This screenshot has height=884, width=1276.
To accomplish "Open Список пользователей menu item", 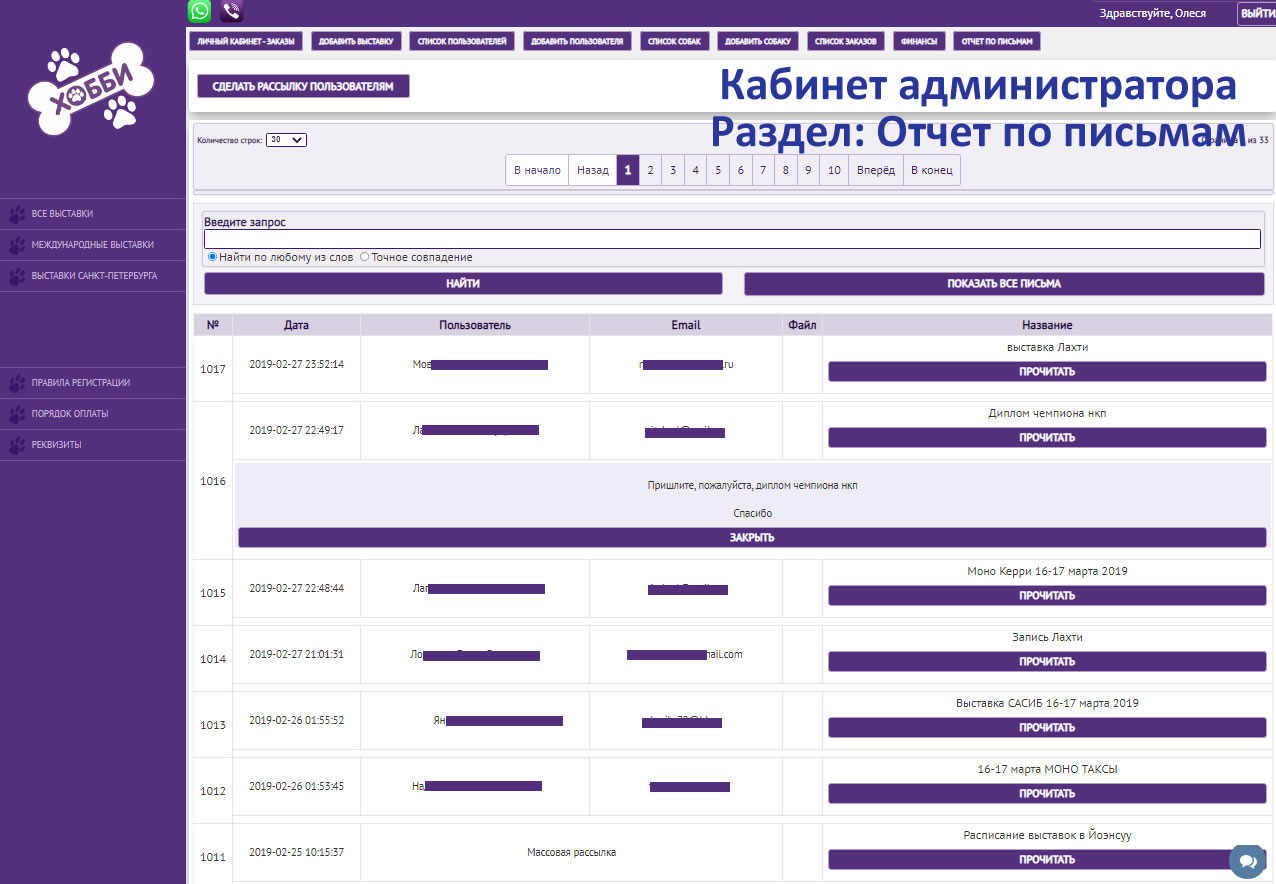I will coord(463,41).
